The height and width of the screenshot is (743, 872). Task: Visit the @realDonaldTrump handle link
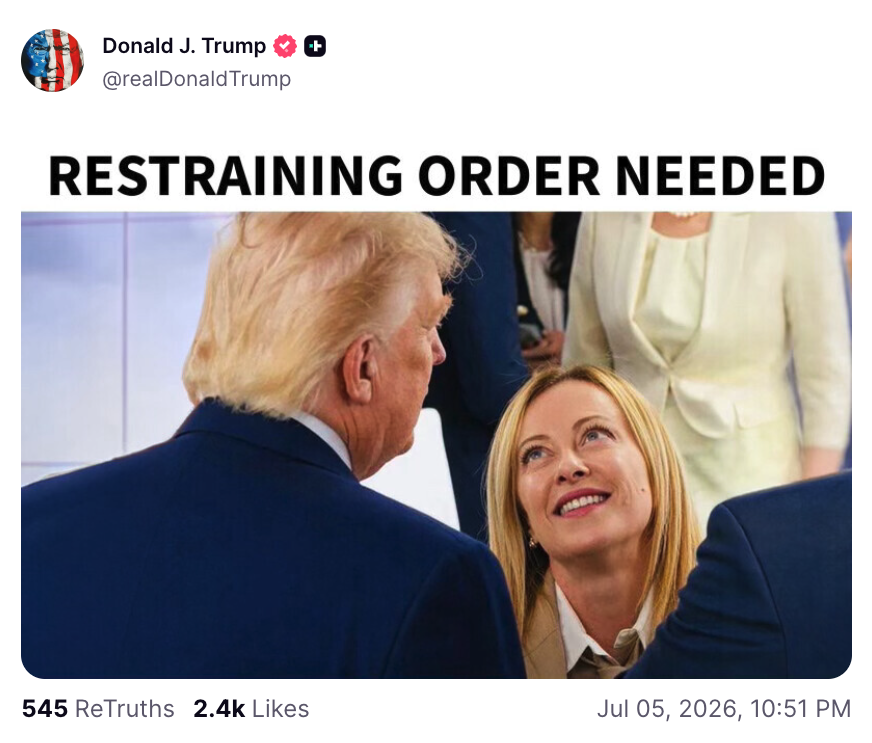click(x=196, y=79)
